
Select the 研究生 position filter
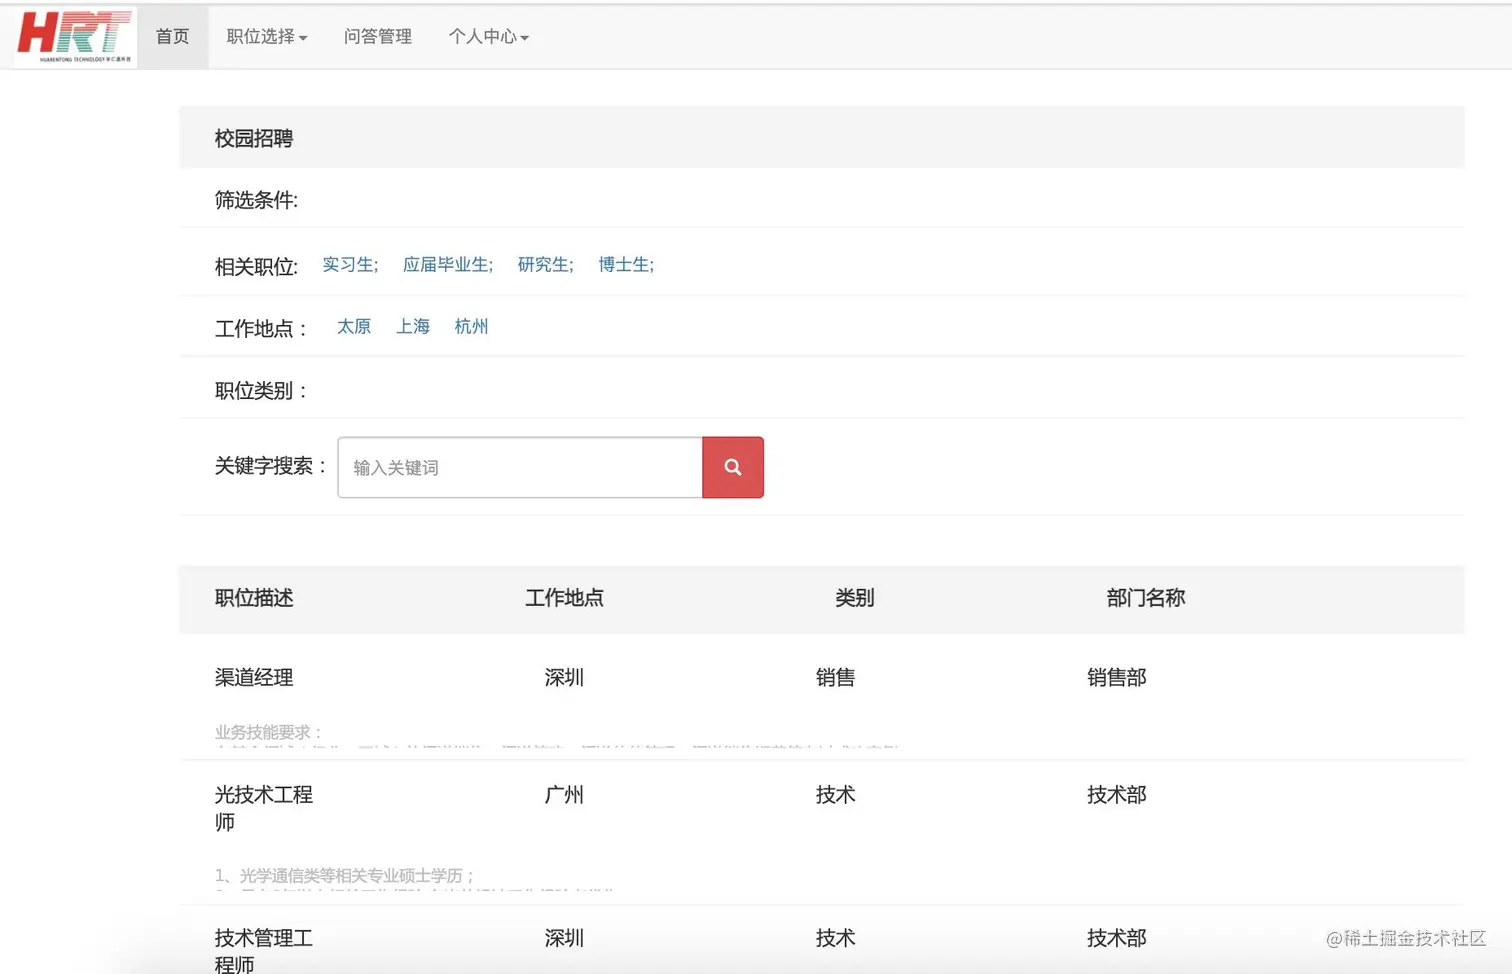pos(546,265)
